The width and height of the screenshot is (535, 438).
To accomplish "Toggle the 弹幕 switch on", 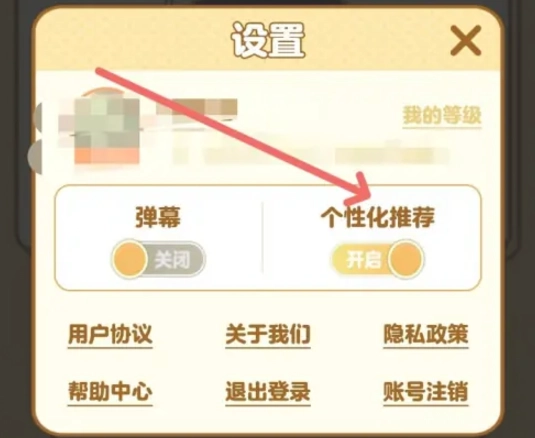I will pos(158,259).
